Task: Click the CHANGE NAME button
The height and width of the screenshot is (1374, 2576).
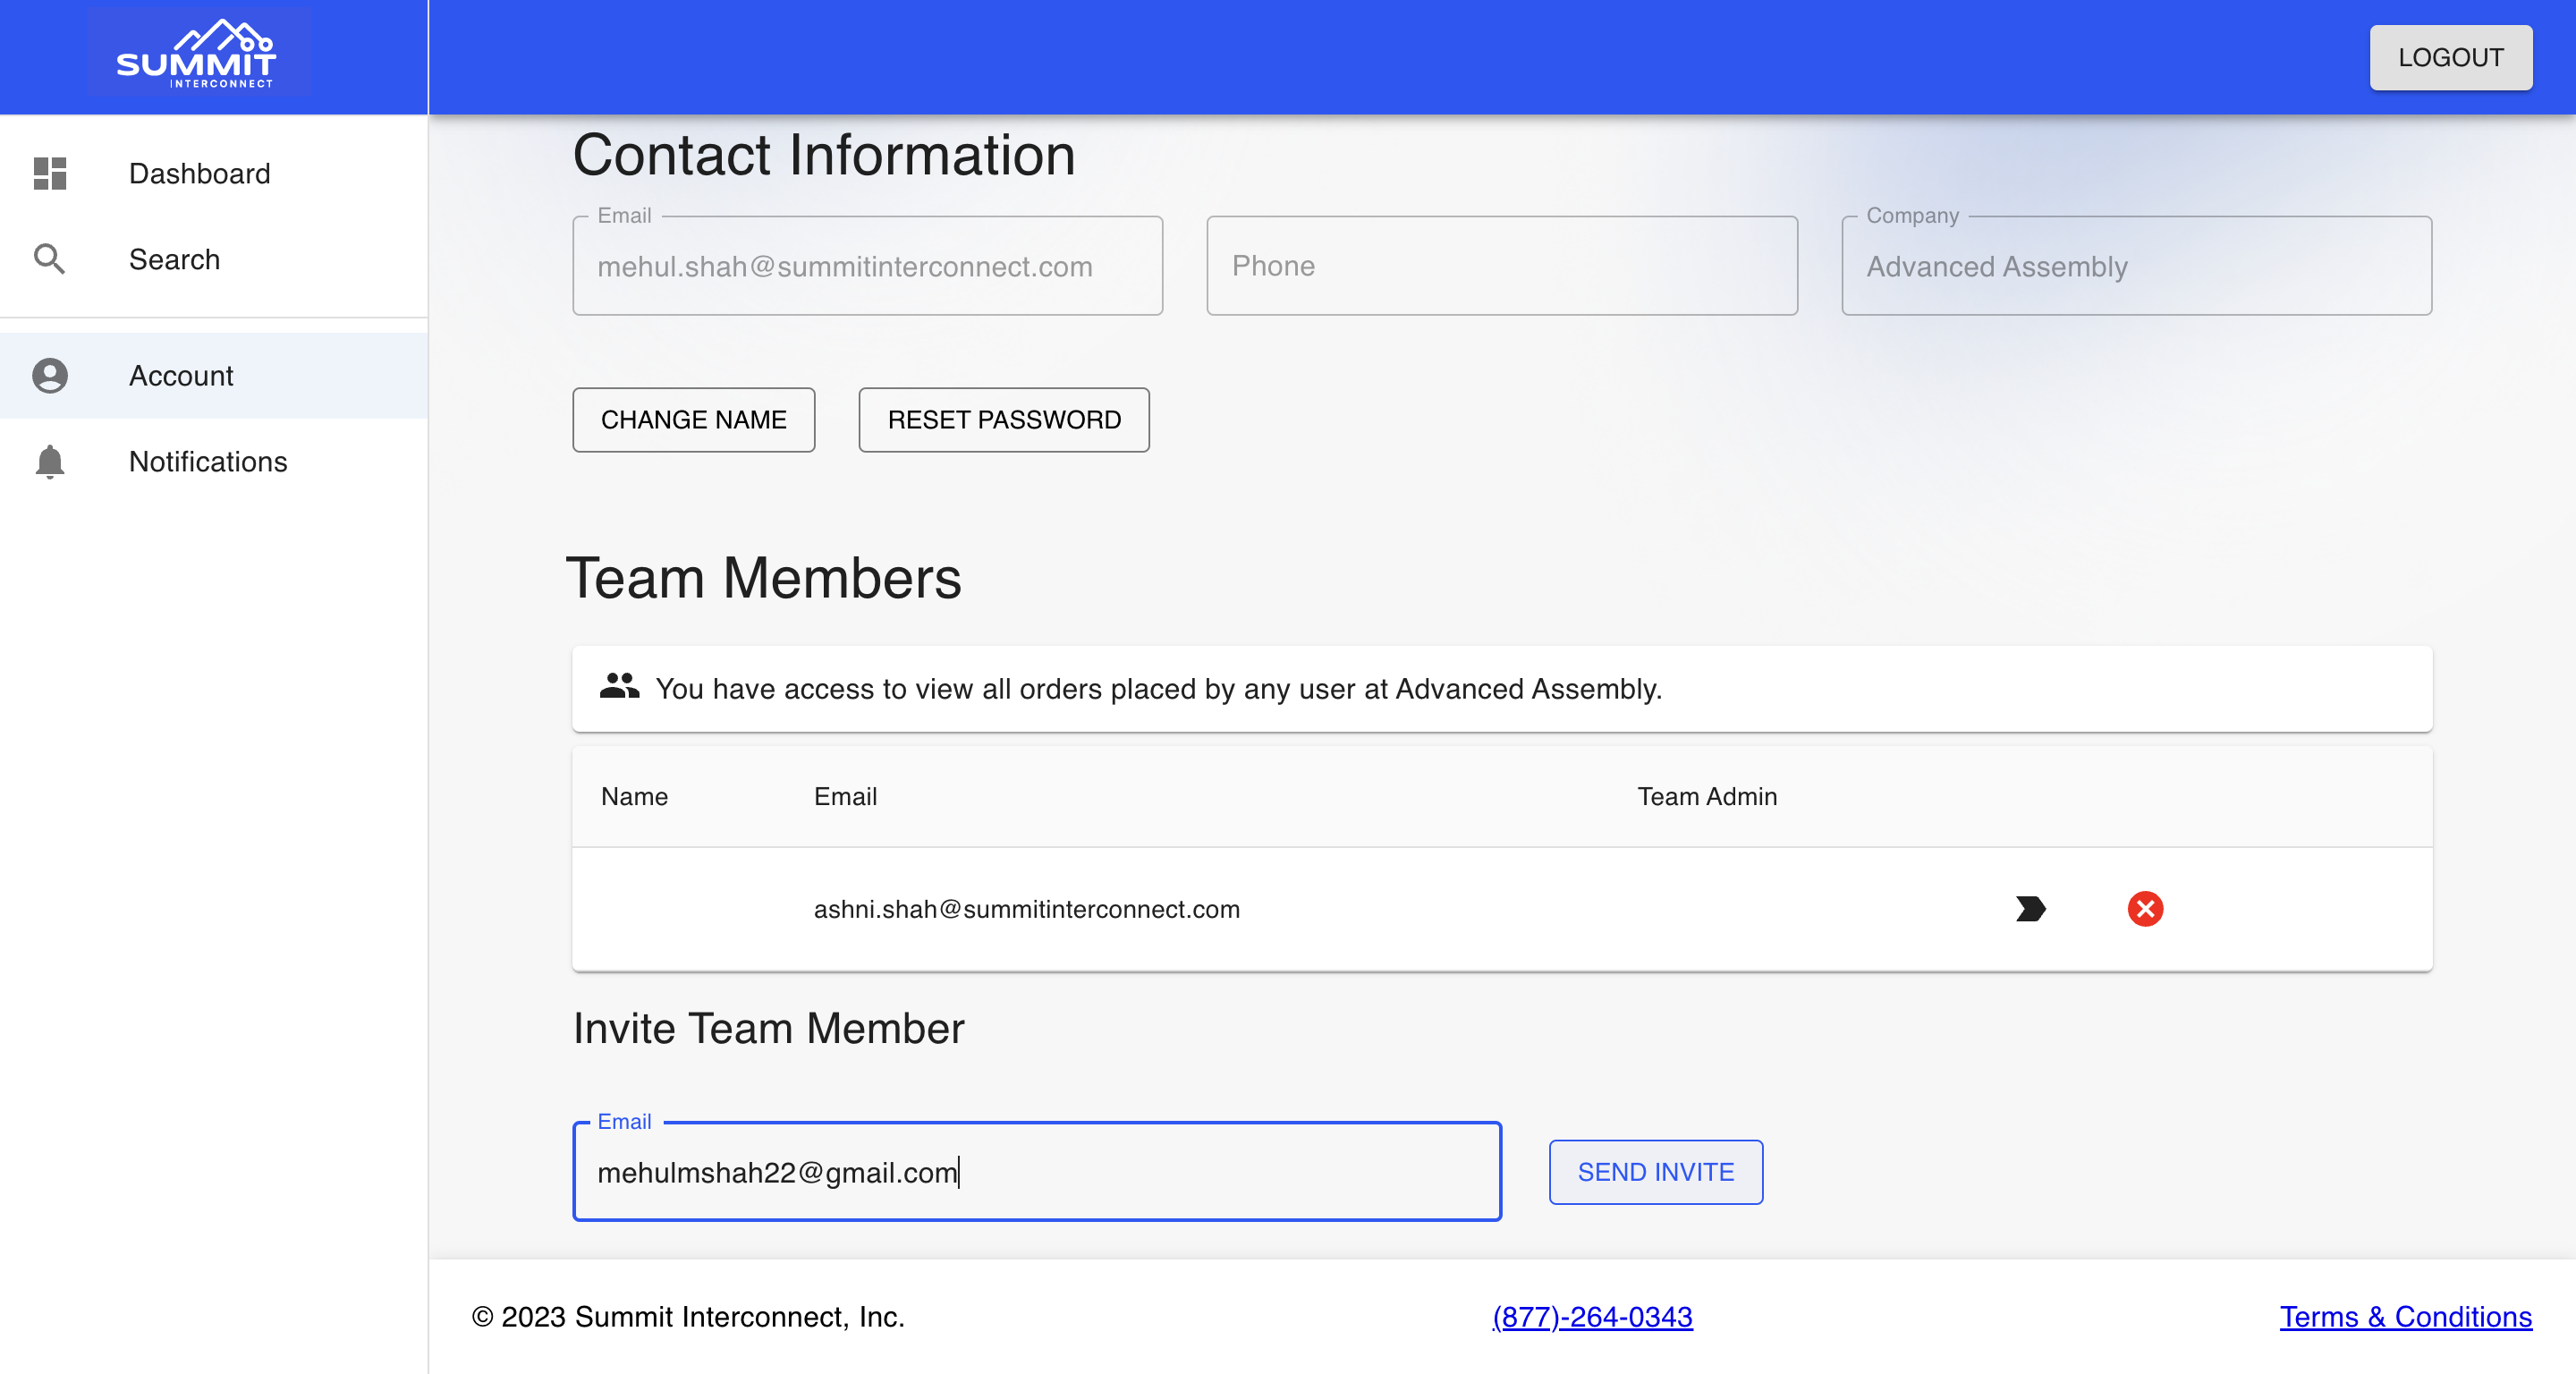Action: point(693,419)
